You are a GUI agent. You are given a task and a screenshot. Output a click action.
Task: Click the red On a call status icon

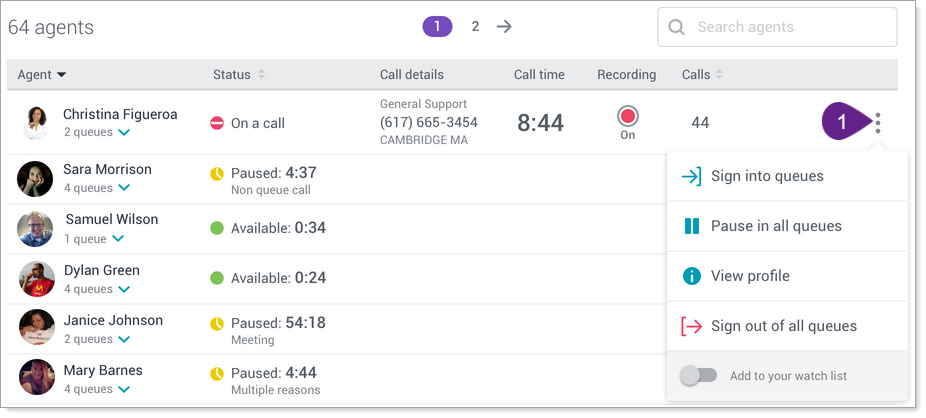click(x=217, y=123)
